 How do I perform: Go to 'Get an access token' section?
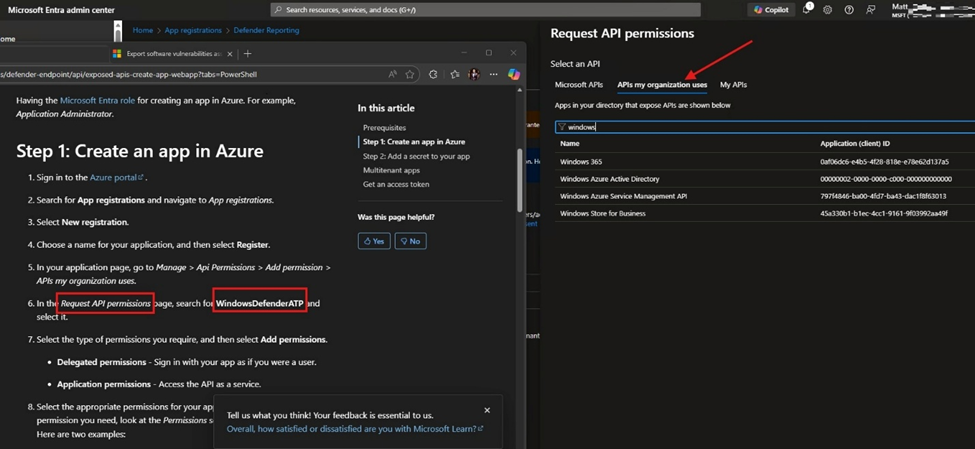coord(396,184)
